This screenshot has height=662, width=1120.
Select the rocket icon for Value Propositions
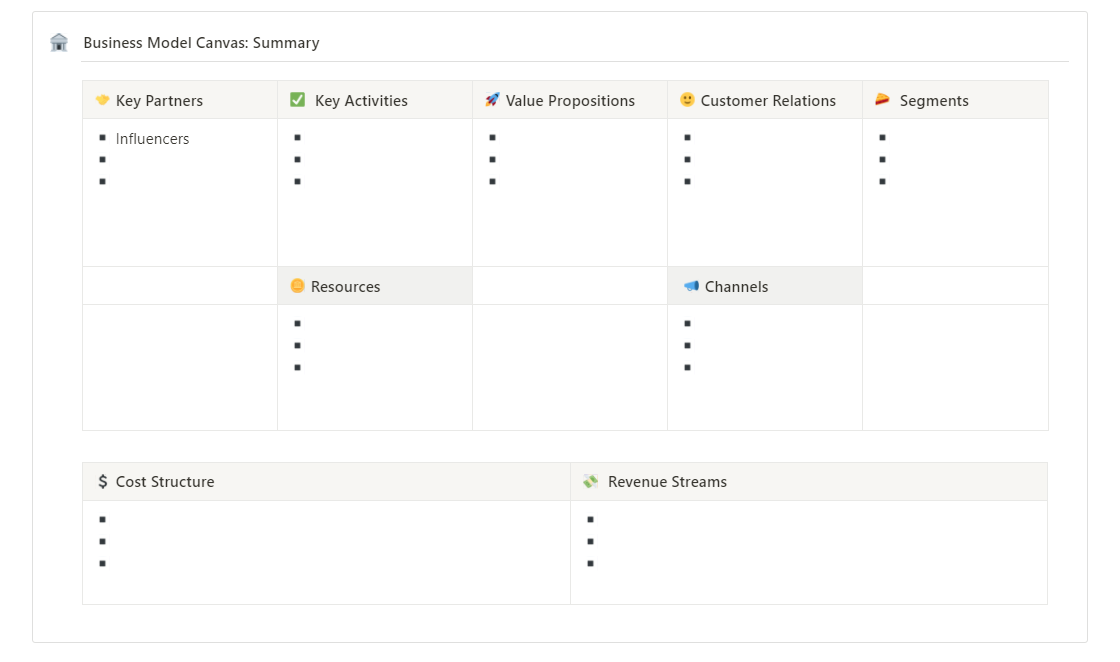click(x=491, y=100)
